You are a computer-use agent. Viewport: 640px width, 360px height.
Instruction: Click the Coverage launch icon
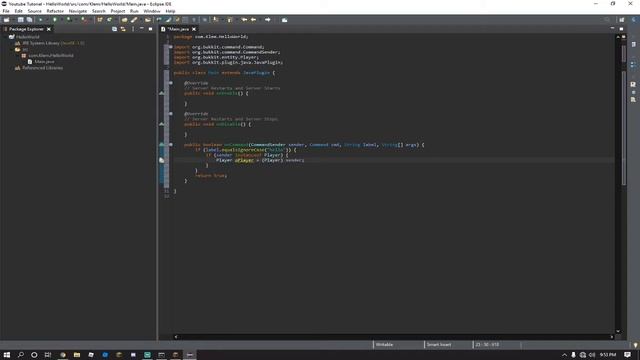pyautogui.click(x=69, y=20)
